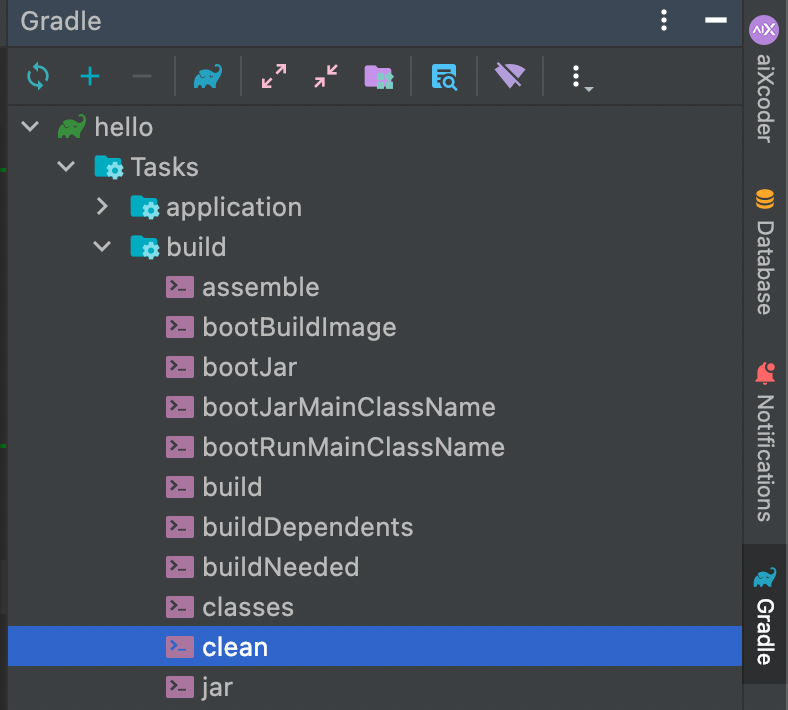Click the Gradle panel title

click(x=61, y=21)
